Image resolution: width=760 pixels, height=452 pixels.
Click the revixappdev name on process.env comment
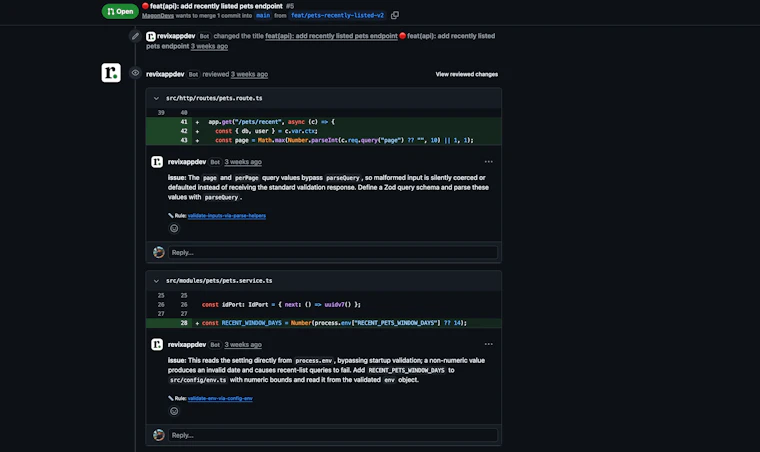(x=187, y=344)
